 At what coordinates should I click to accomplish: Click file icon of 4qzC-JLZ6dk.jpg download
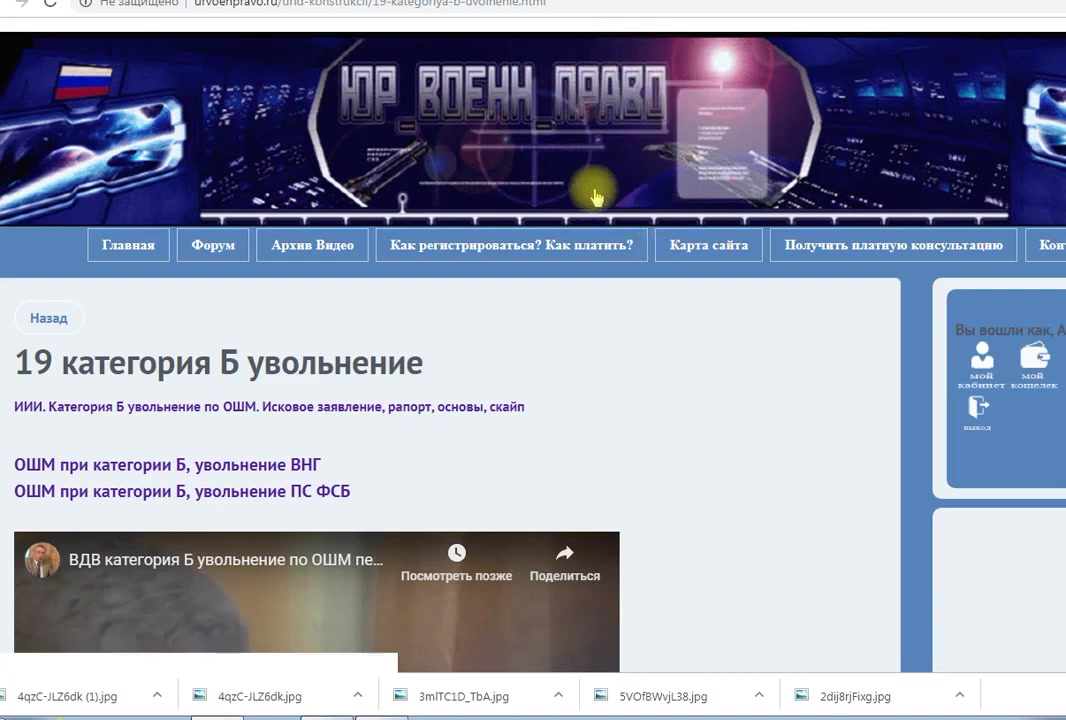tap(200, 695)
